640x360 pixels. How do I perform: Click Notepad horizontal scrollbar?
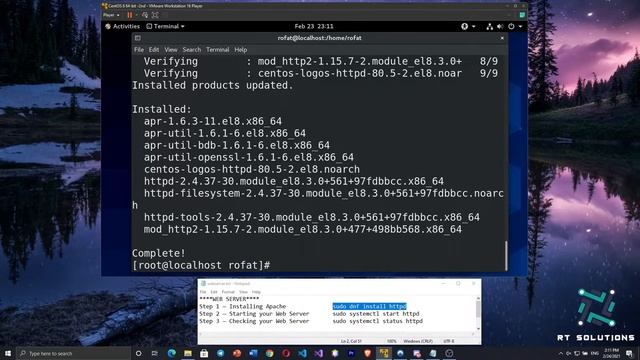(337, 334)
